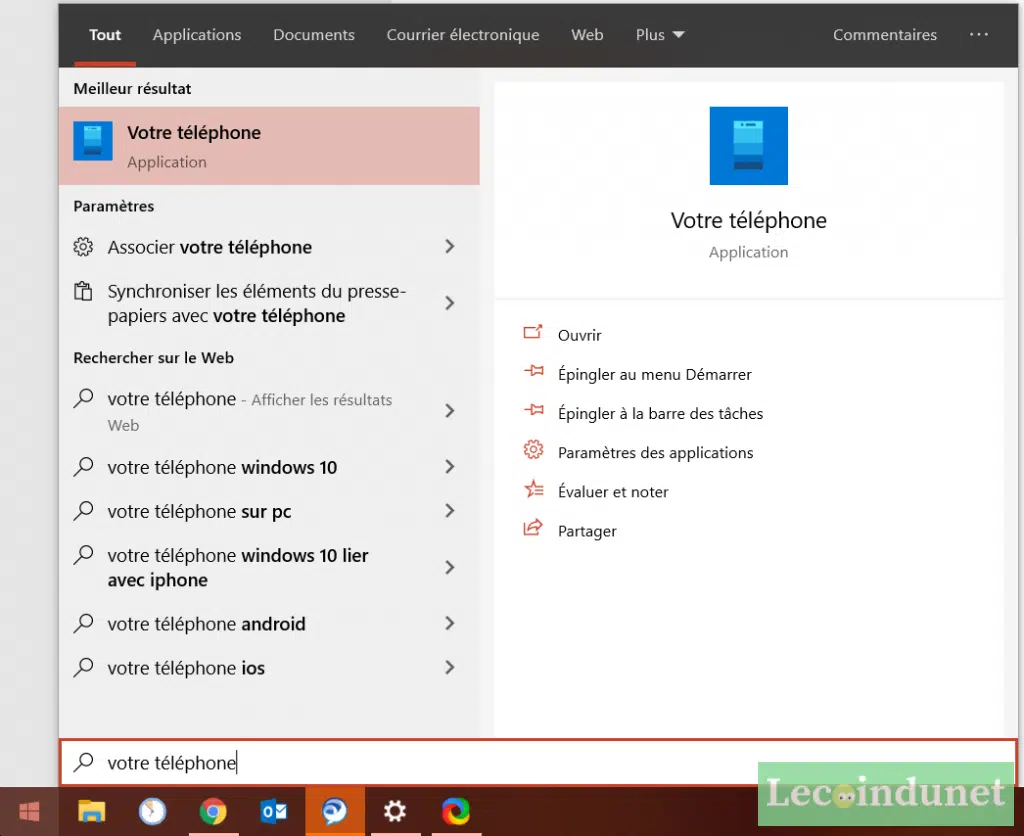Launch Google Chrome from the taskbar
The height and width of the screenshot is (836, 1024).
pyautogui.click(x=213, y=812)
